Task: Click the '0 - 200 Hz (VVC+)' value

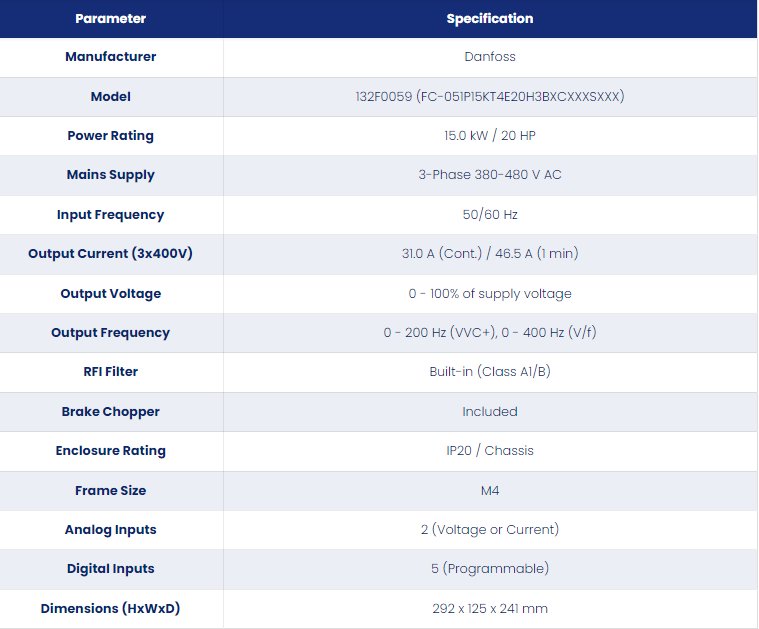Action: click(x=440, y=333)
